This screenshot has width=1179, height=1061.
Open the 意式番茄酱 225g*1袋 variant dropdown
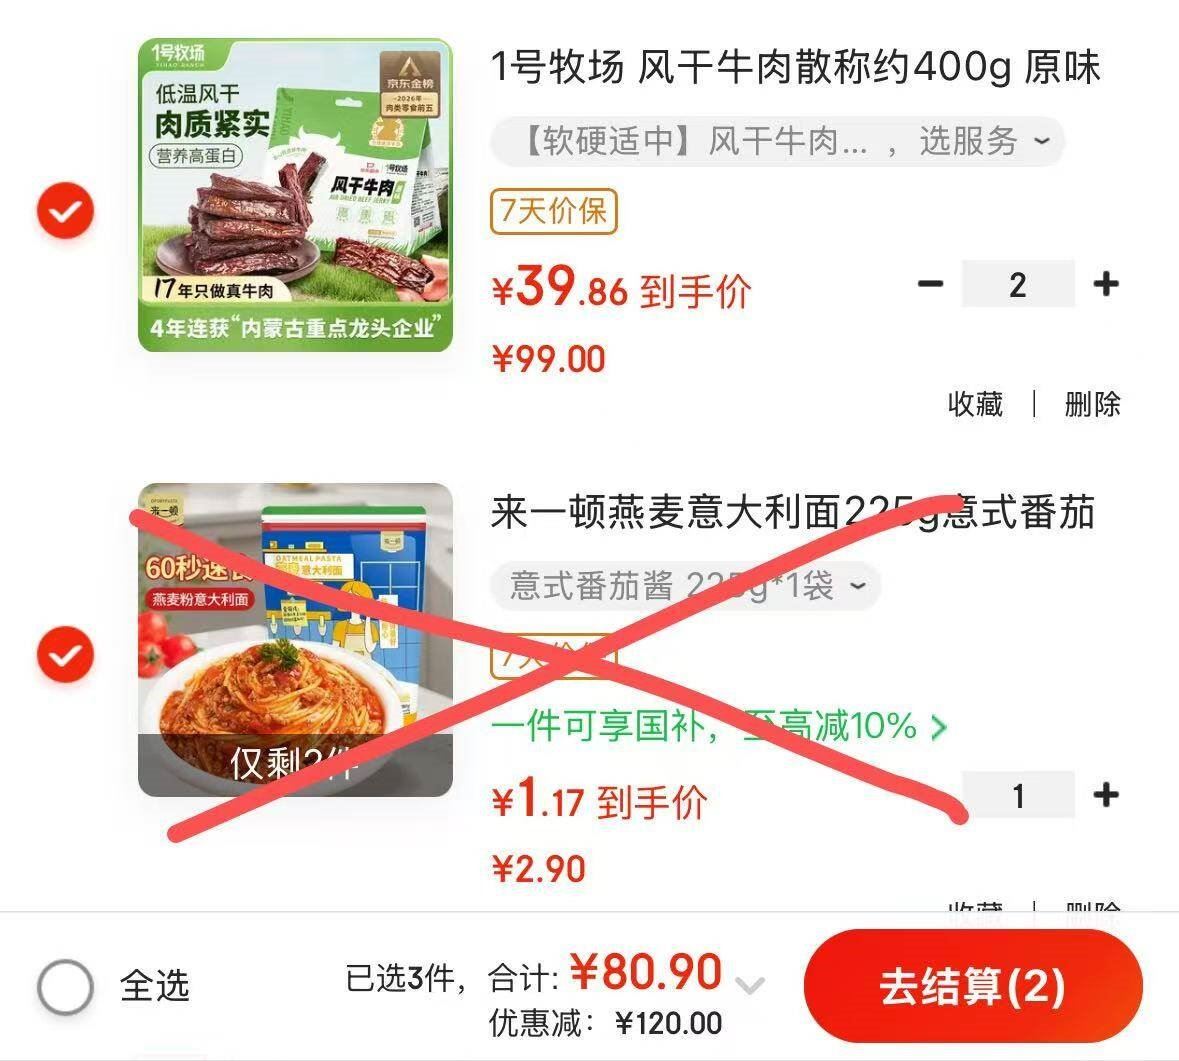tap(685, 585)
